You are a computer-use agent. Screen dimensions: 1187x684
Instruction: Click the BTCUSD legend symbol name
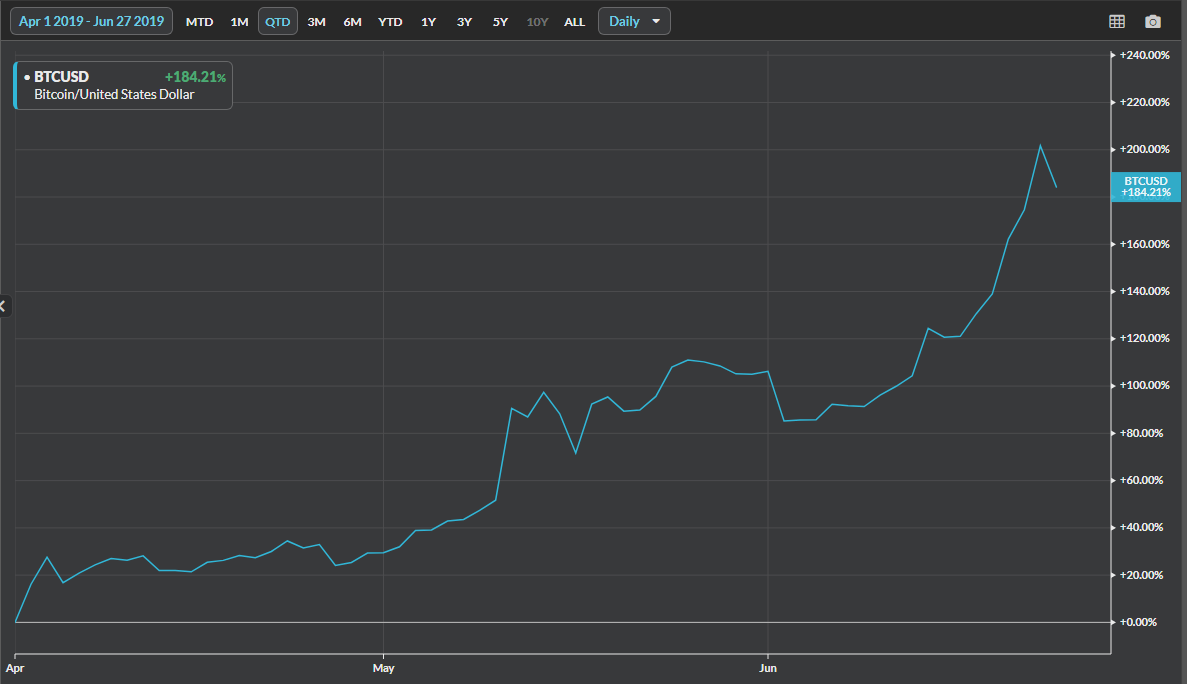[61, 77]
